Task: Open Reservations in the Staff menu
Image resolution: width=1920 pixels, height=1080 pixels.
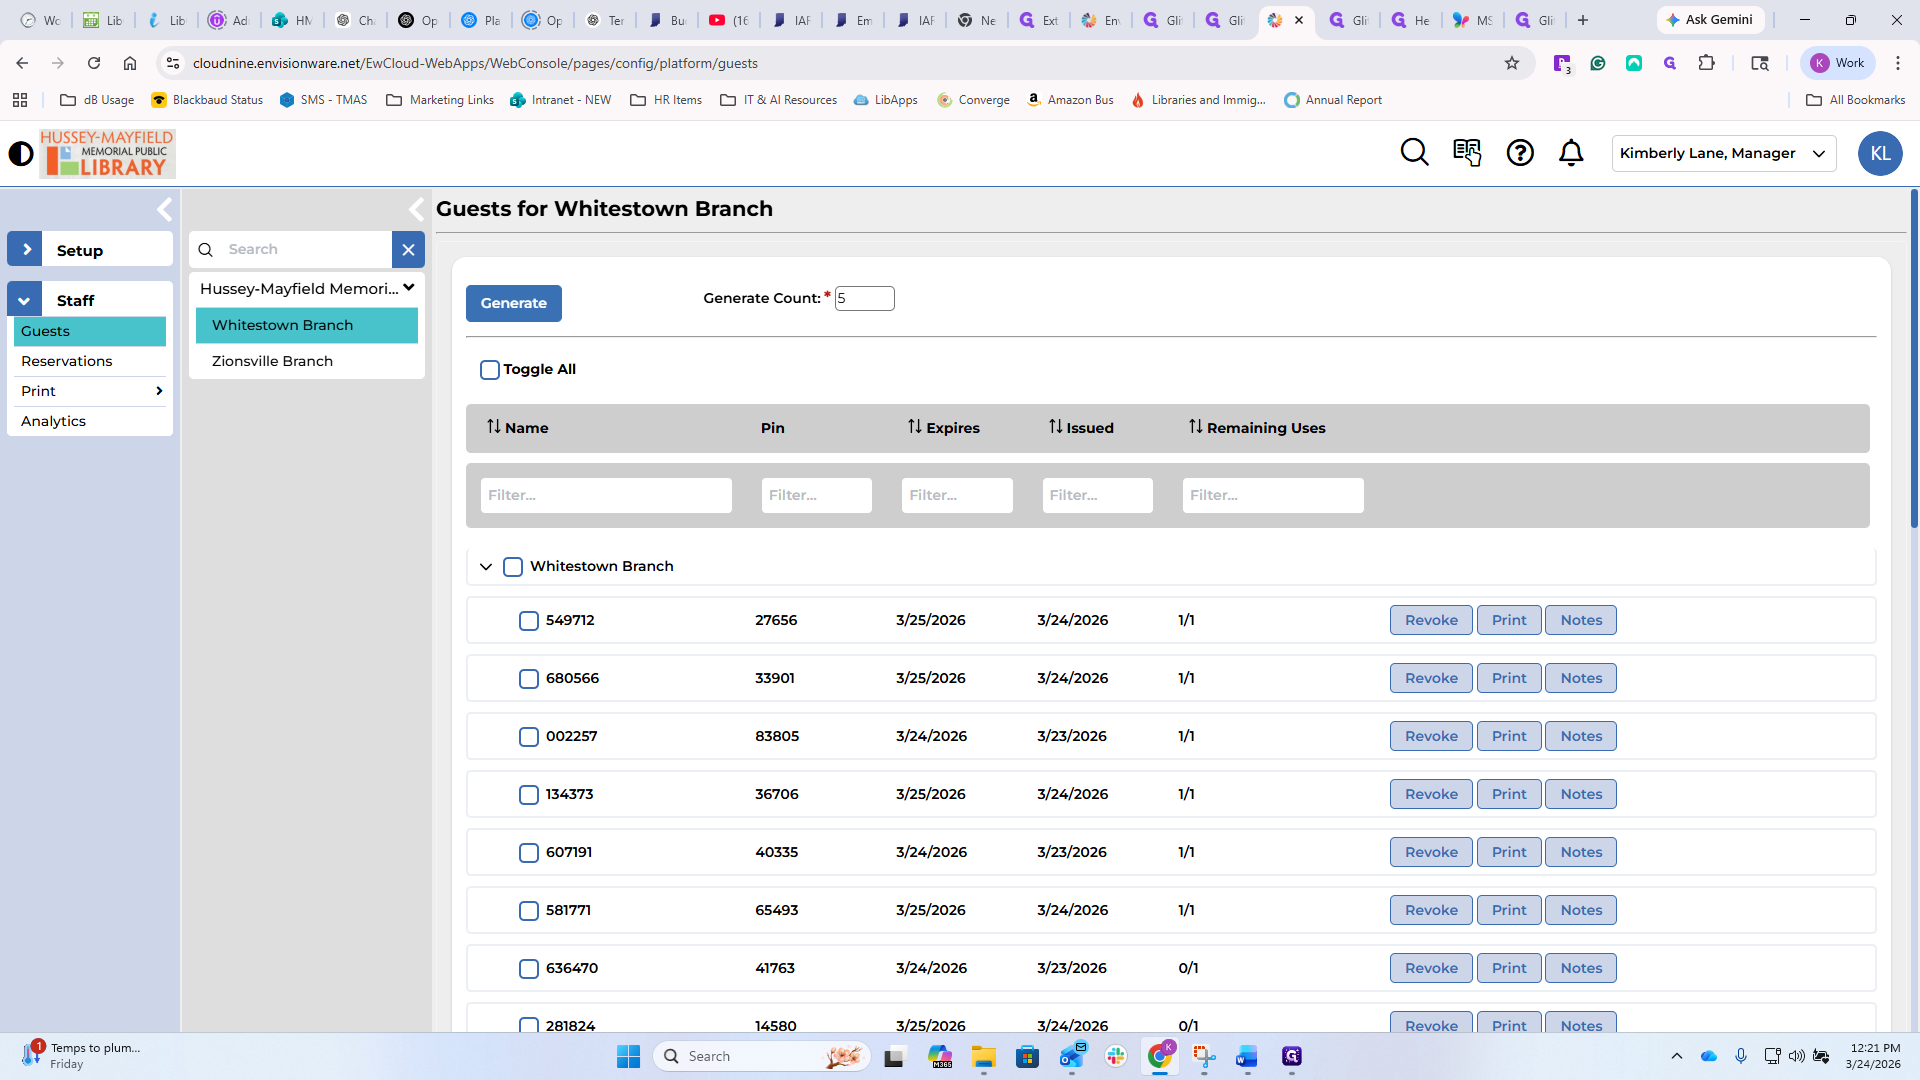Action: tap(67, 361)
